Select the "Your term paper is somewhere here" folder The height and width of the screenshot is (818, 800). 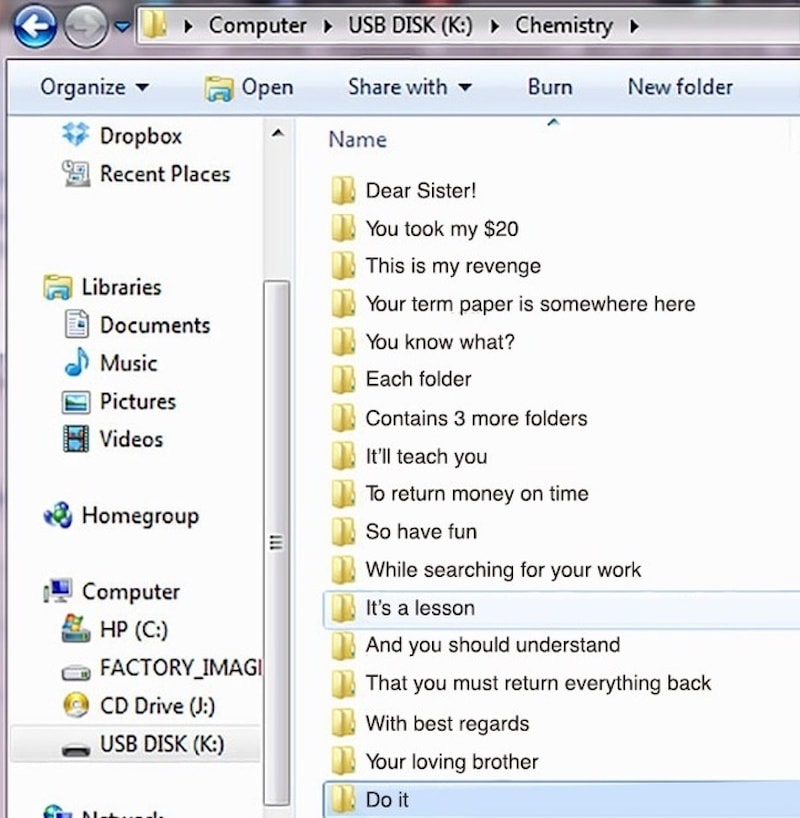pyautogui.click(x=529, y=304)
